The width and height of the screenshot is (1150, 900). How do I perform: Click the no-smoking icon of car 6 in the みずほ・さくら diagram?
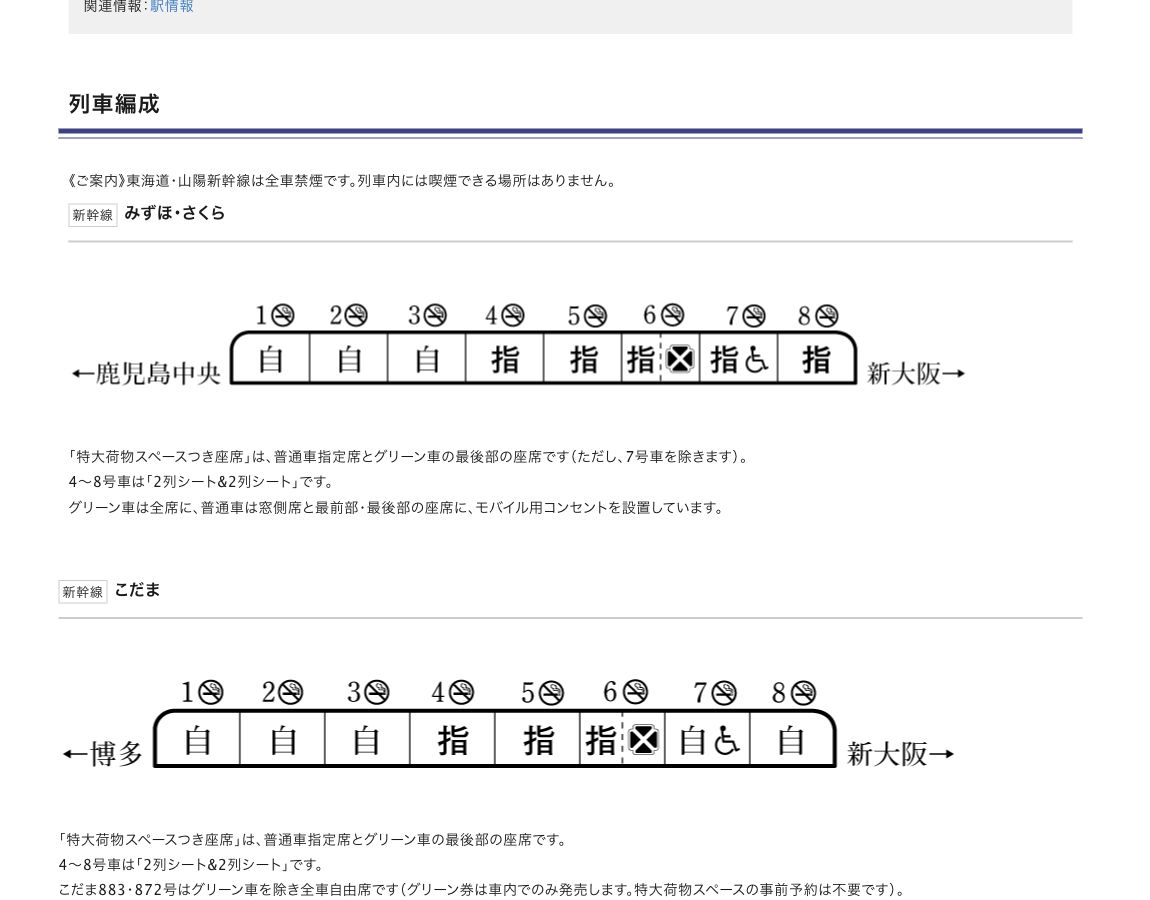(x=672, y=315)
